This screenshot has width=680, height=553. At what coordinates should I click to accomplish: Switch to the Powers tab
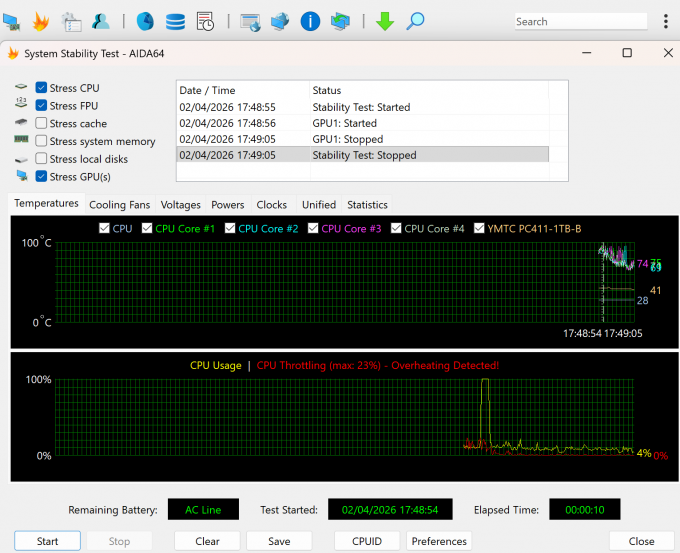[228, 205]
